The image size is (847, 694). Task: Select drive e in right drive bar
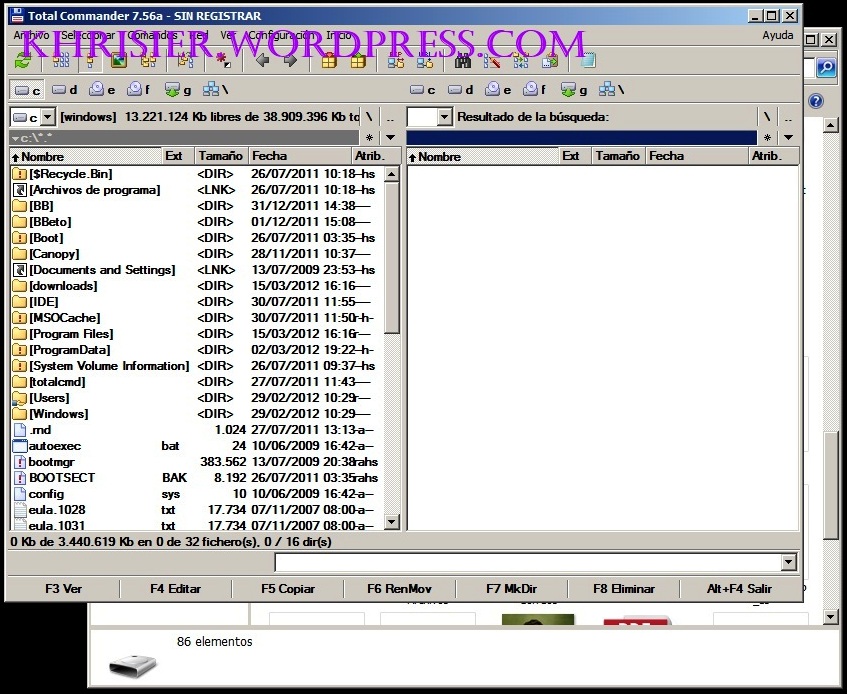(x=498, y=90)
